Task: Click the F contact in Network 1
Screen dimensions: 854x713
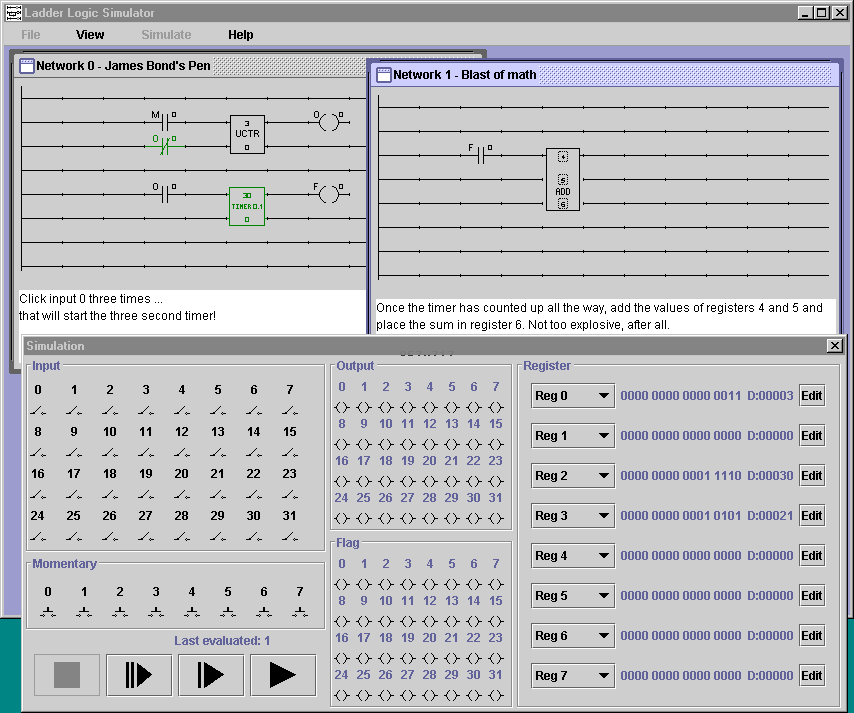Action: pos(481,155)
